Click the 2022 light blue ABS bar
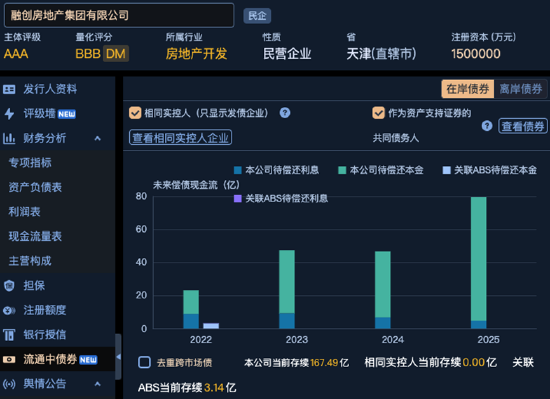The height and width of the screenshot is (399, 550). pyautogui.click(x=211, y=326)
